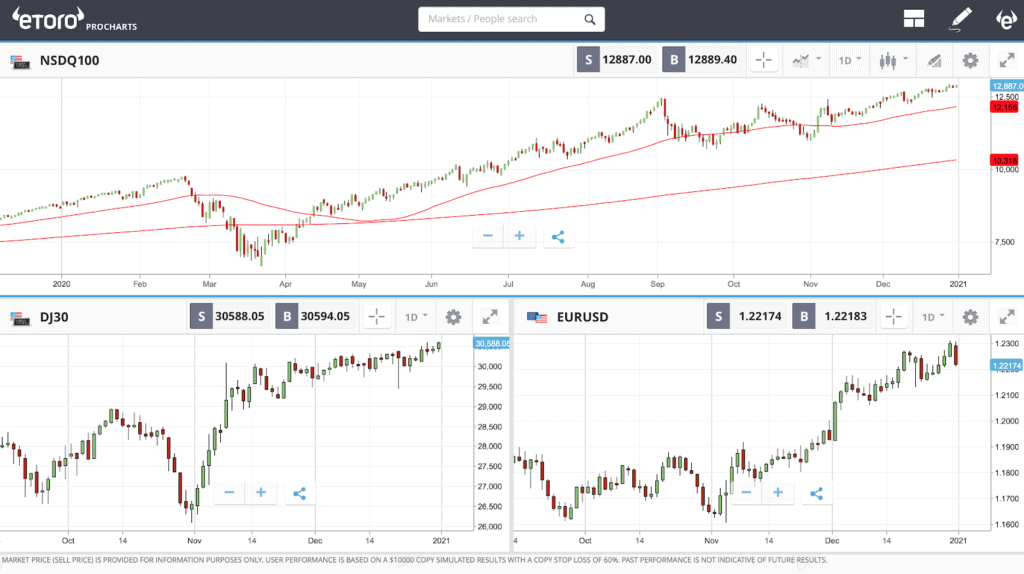Click the 1.22174 current price label
Viewport: 1024px width, 574px height.
[x=1006, y=366]
